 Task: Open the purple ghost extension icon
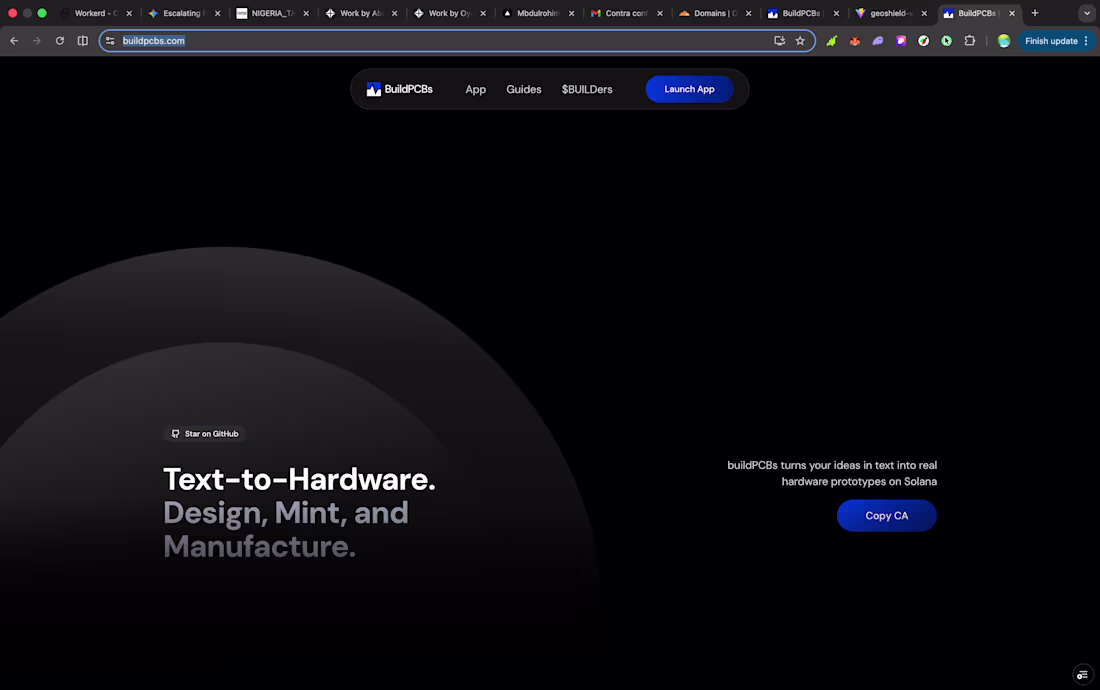pyautogui.click(x=878, y=41)
